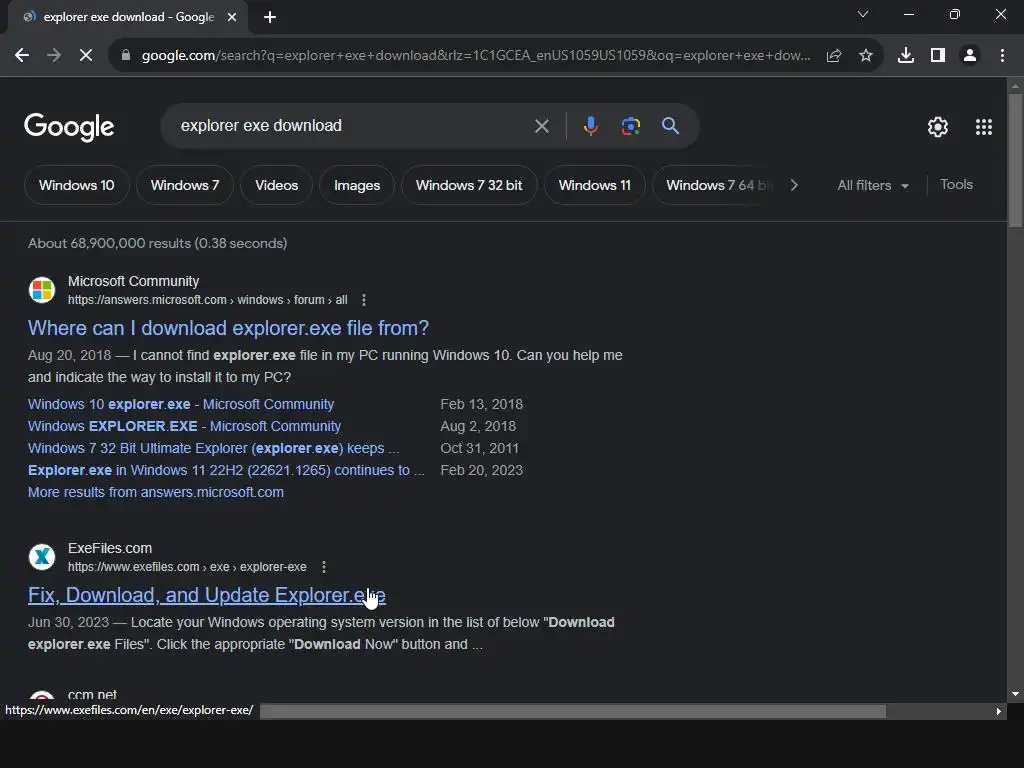Filter results by Windows 10
Image resolution: width=1024 pixels, height=768 pixels.
pyautogui.click(x=76, y=185)
